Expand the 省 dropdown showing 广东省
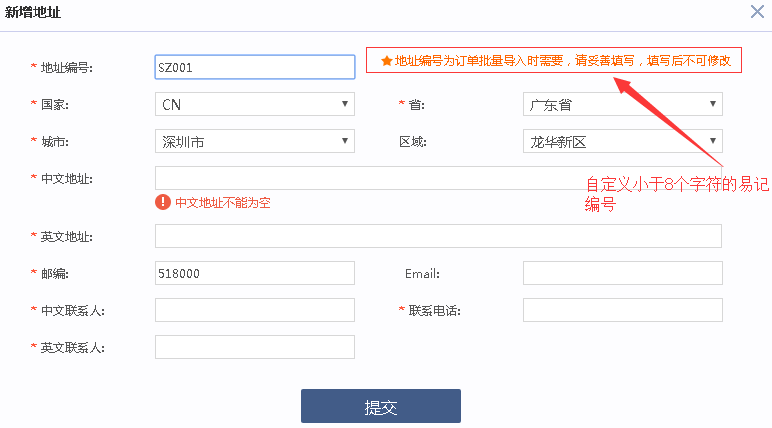This screenshot has height=428, width=772. [x=622, y=104]
